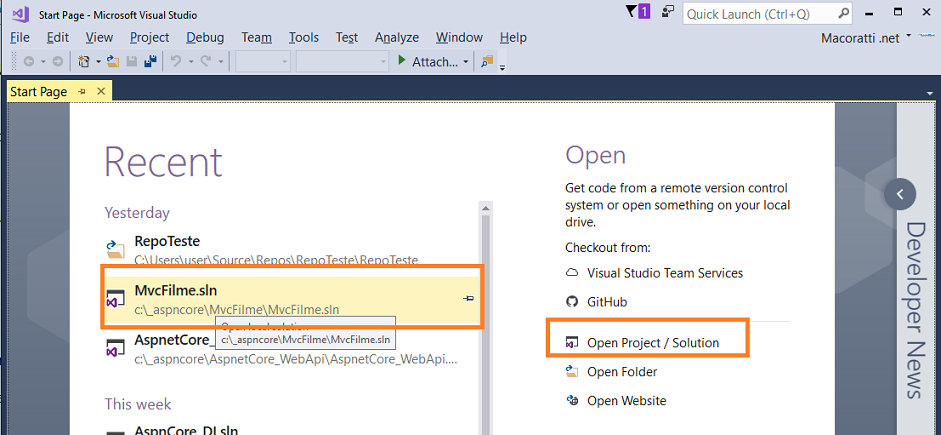Viewport: 941px width, 435px height.
Task: Open the Tools menu
Action: coord(304,37)
